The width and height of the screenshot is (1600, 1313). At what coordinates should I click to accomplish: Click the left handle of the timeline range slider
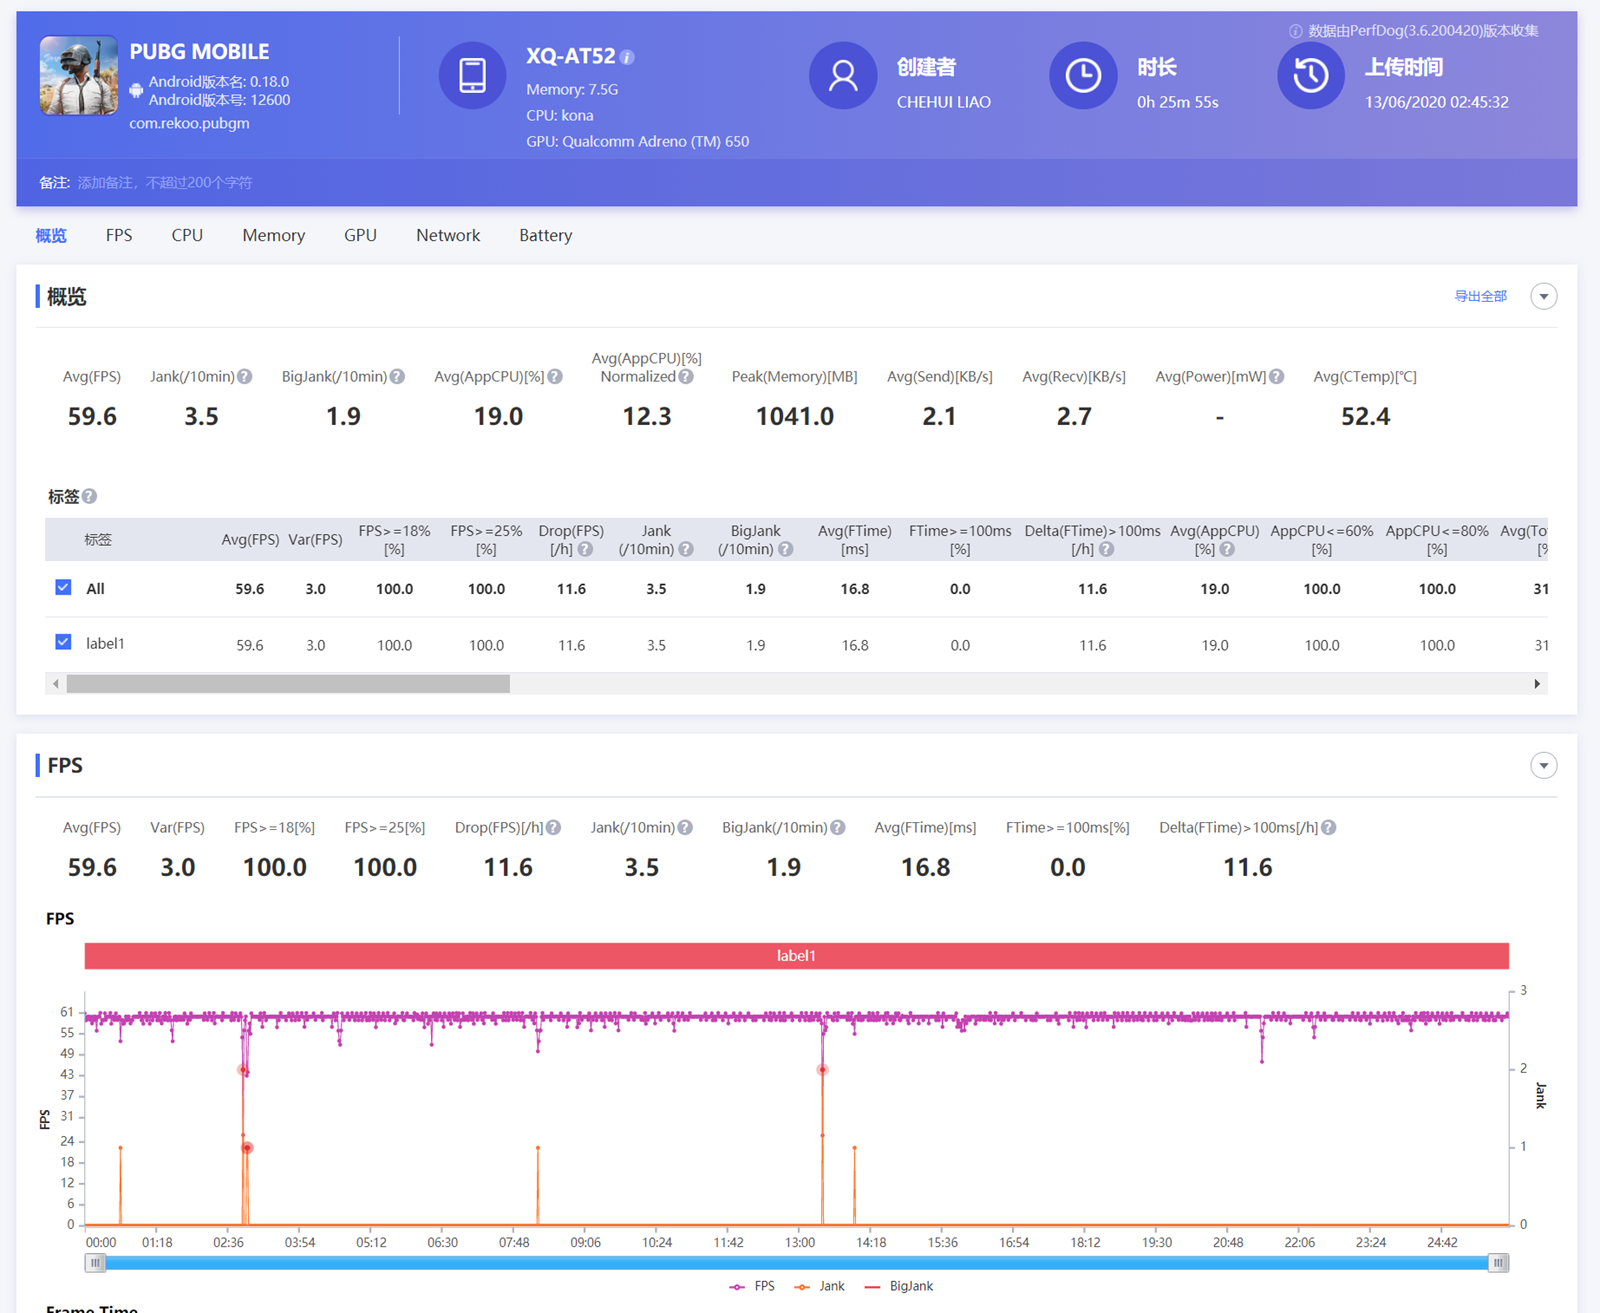(95, 1263)
